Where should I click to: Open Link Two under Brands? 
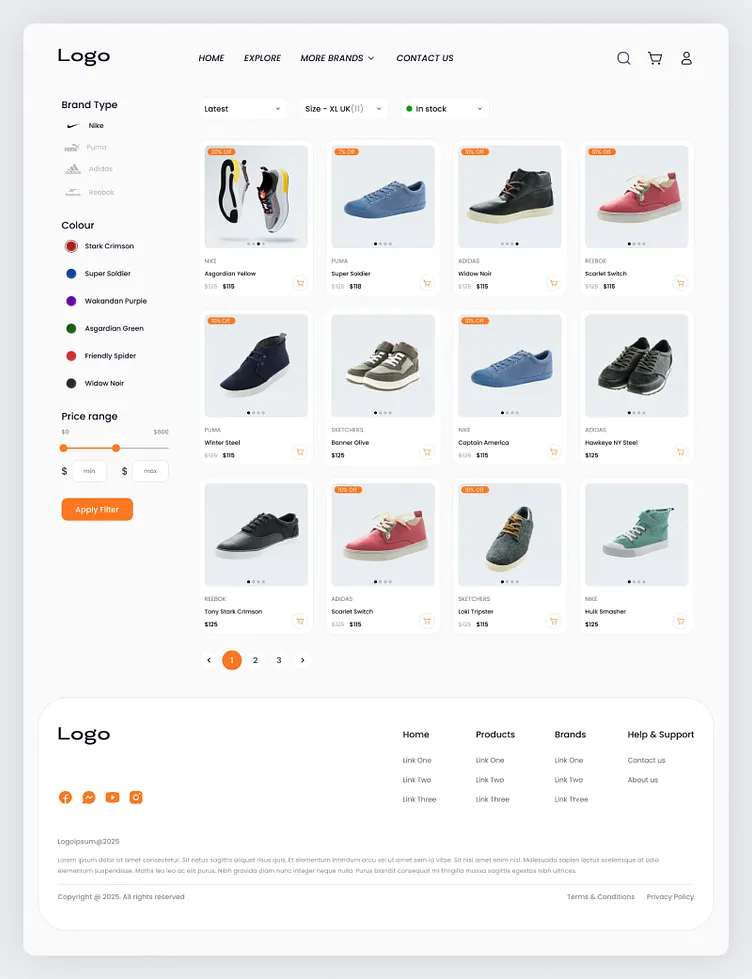tap(568, 780)
